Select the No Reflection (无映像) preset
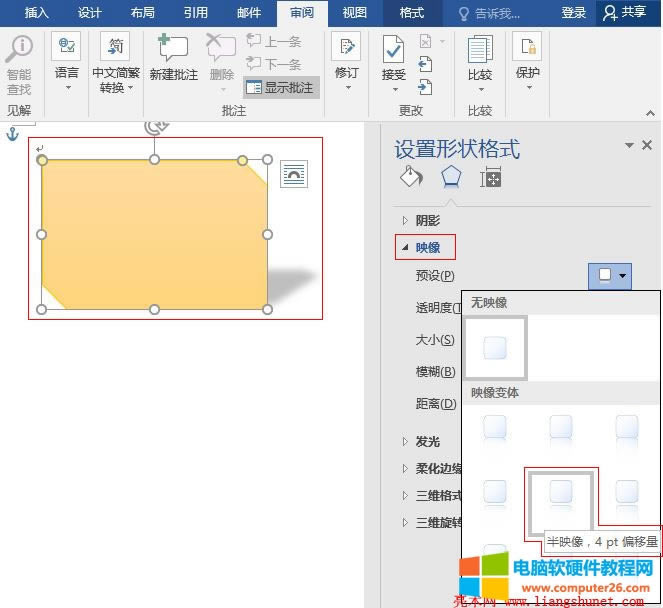The image size is (663, 608). tap(496, 348)
